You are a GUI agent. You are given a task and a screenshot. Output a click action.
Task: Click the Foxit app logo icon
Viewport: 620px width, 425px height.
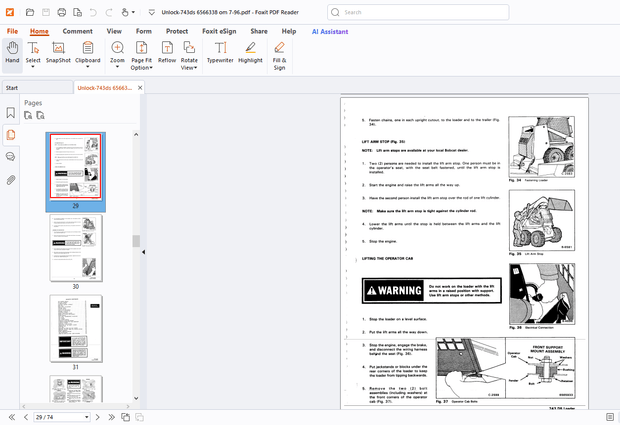point(10,12)
